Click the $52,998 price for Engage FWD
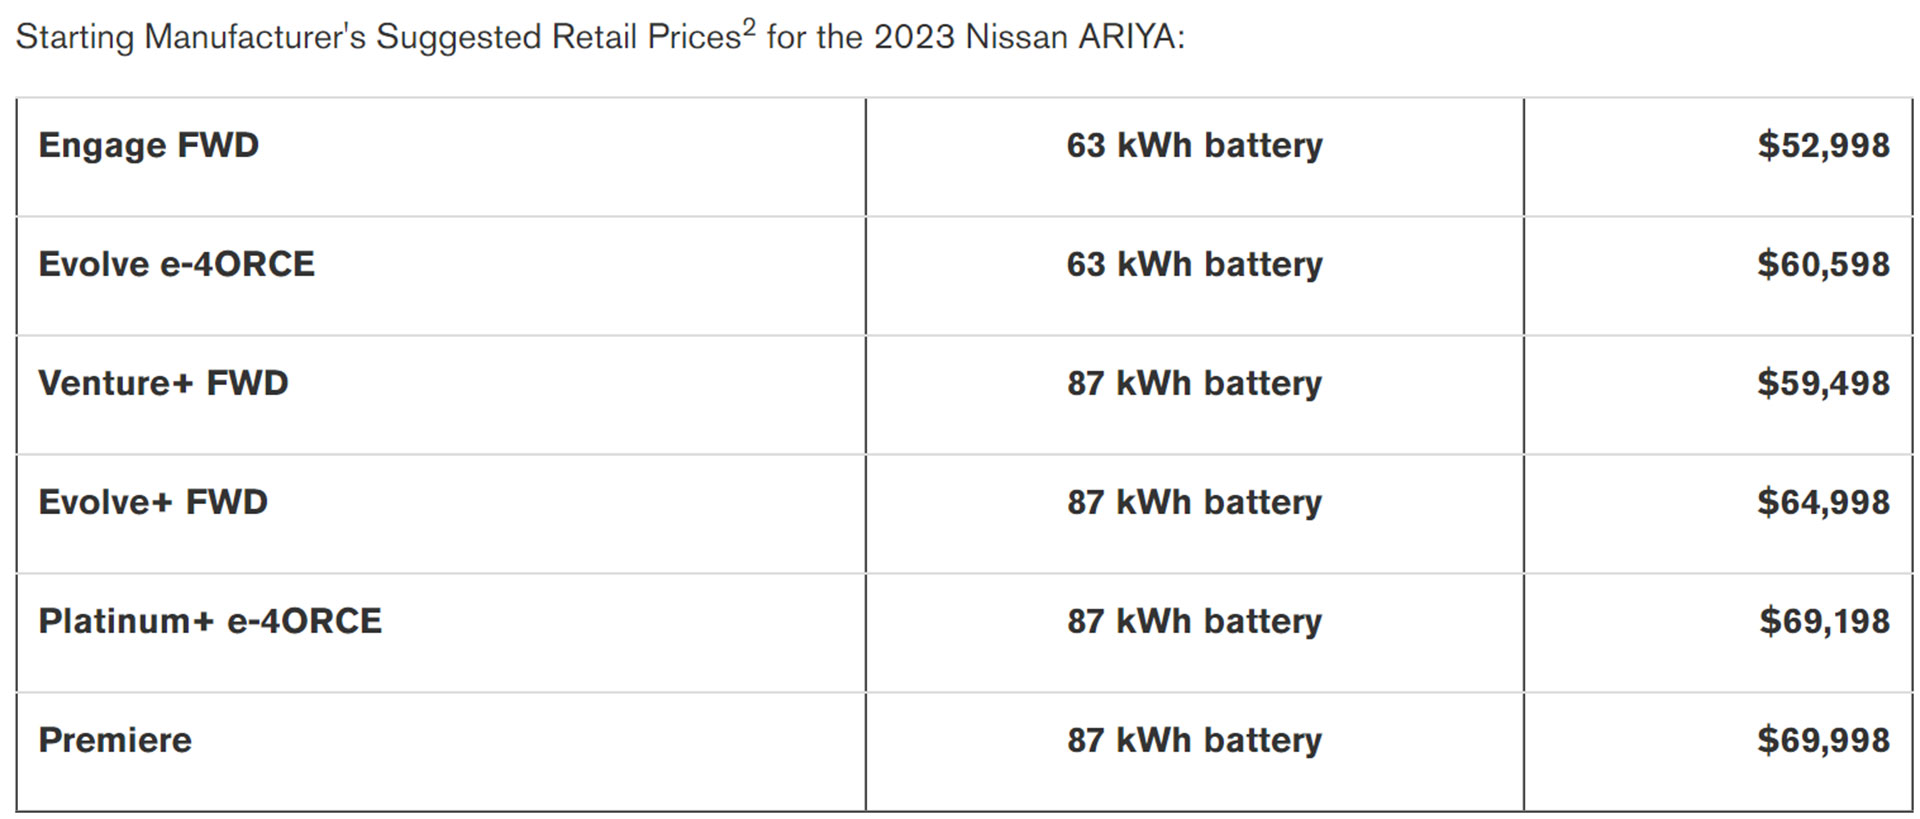Image resolution: width=1920 pixels, height=819 pixels. tap(1823, 146)
